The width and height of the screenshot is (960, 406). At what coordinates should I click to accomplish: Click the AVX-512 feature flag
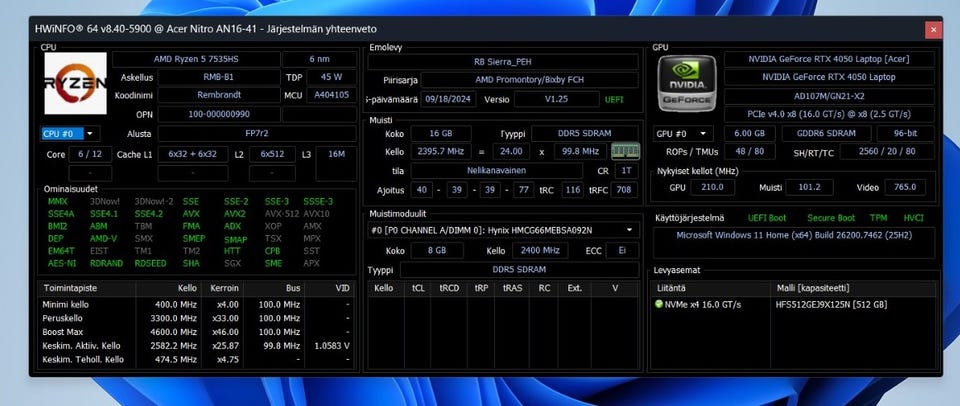tap(282, 214)
